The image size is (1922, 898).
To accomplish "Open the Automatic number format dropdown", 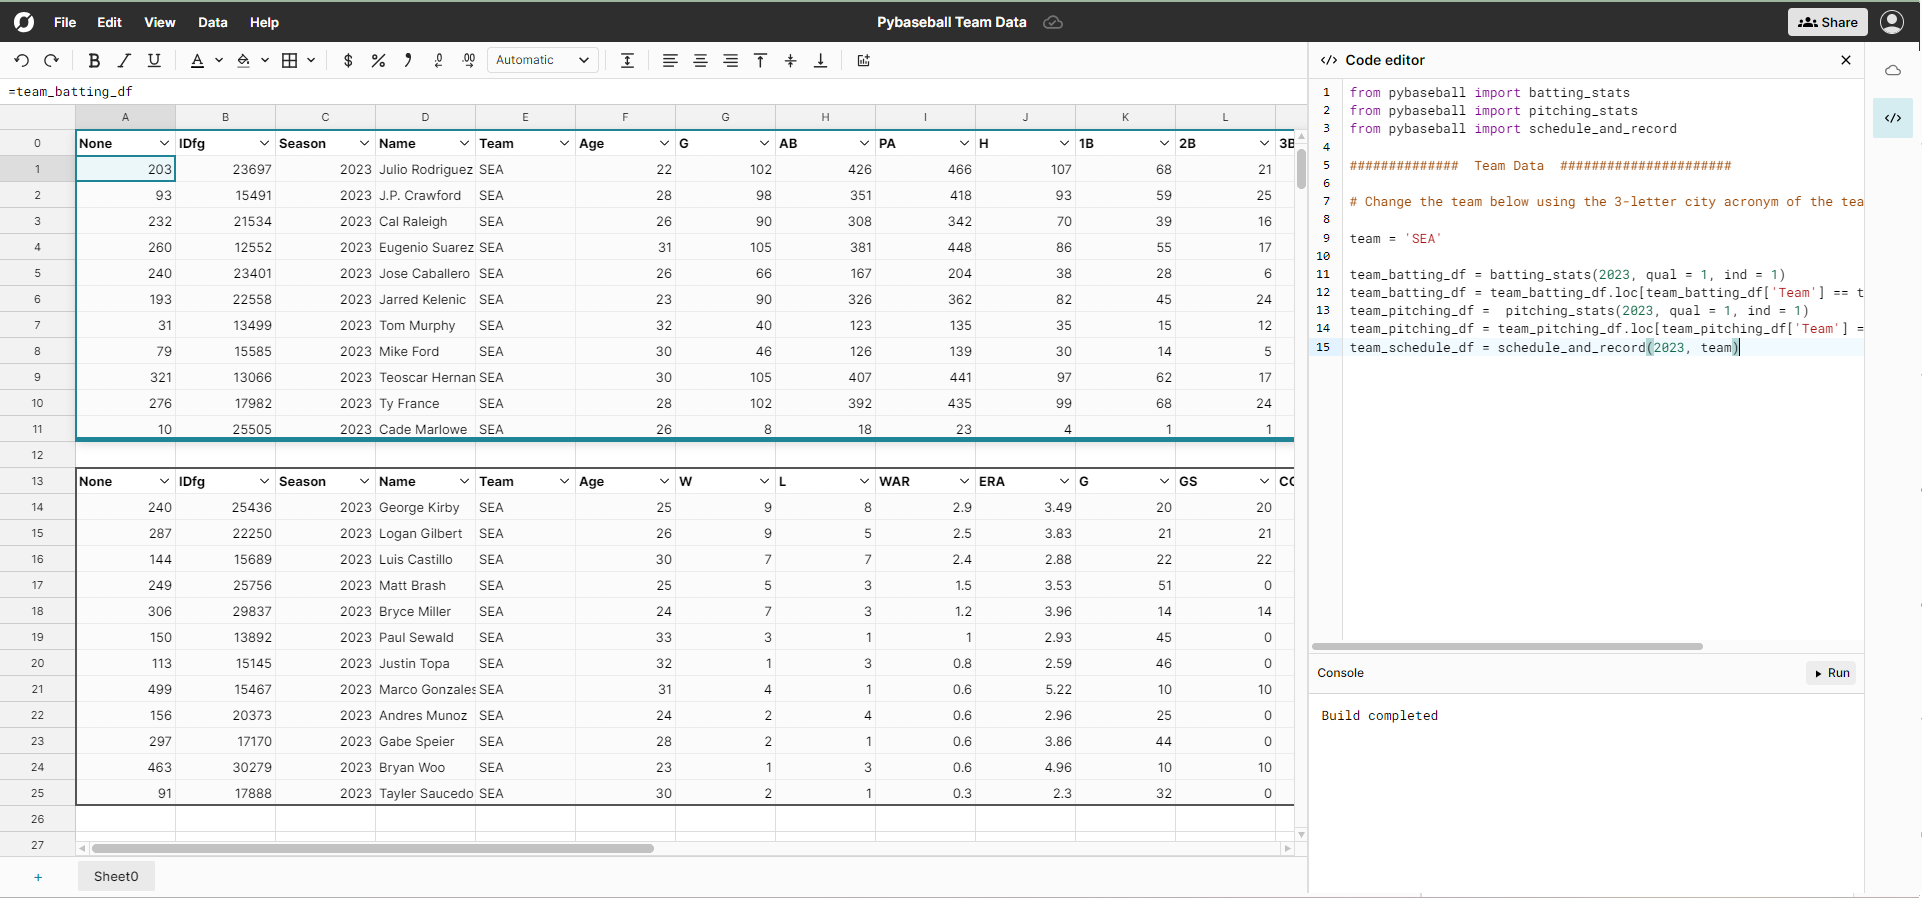I will tap(543, 61).
